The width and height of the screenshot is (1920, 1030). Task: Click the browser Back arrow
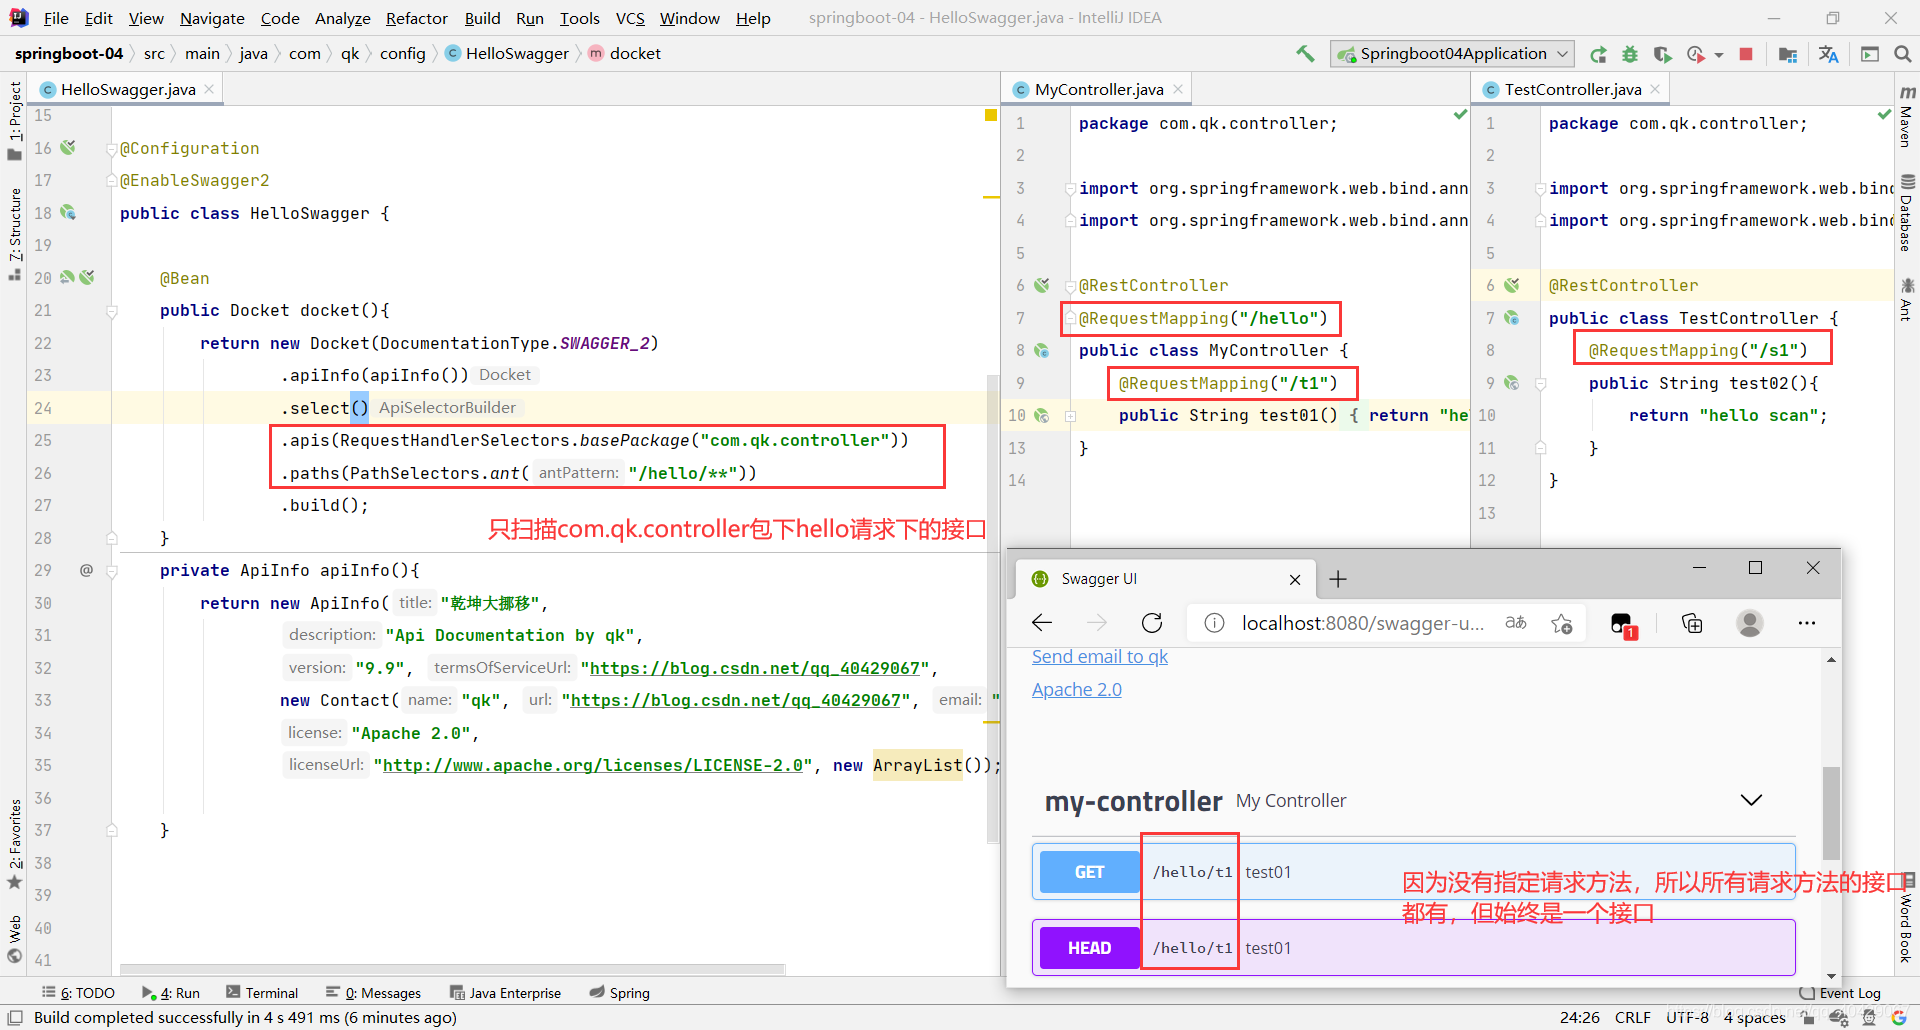tap(1042, 623)
